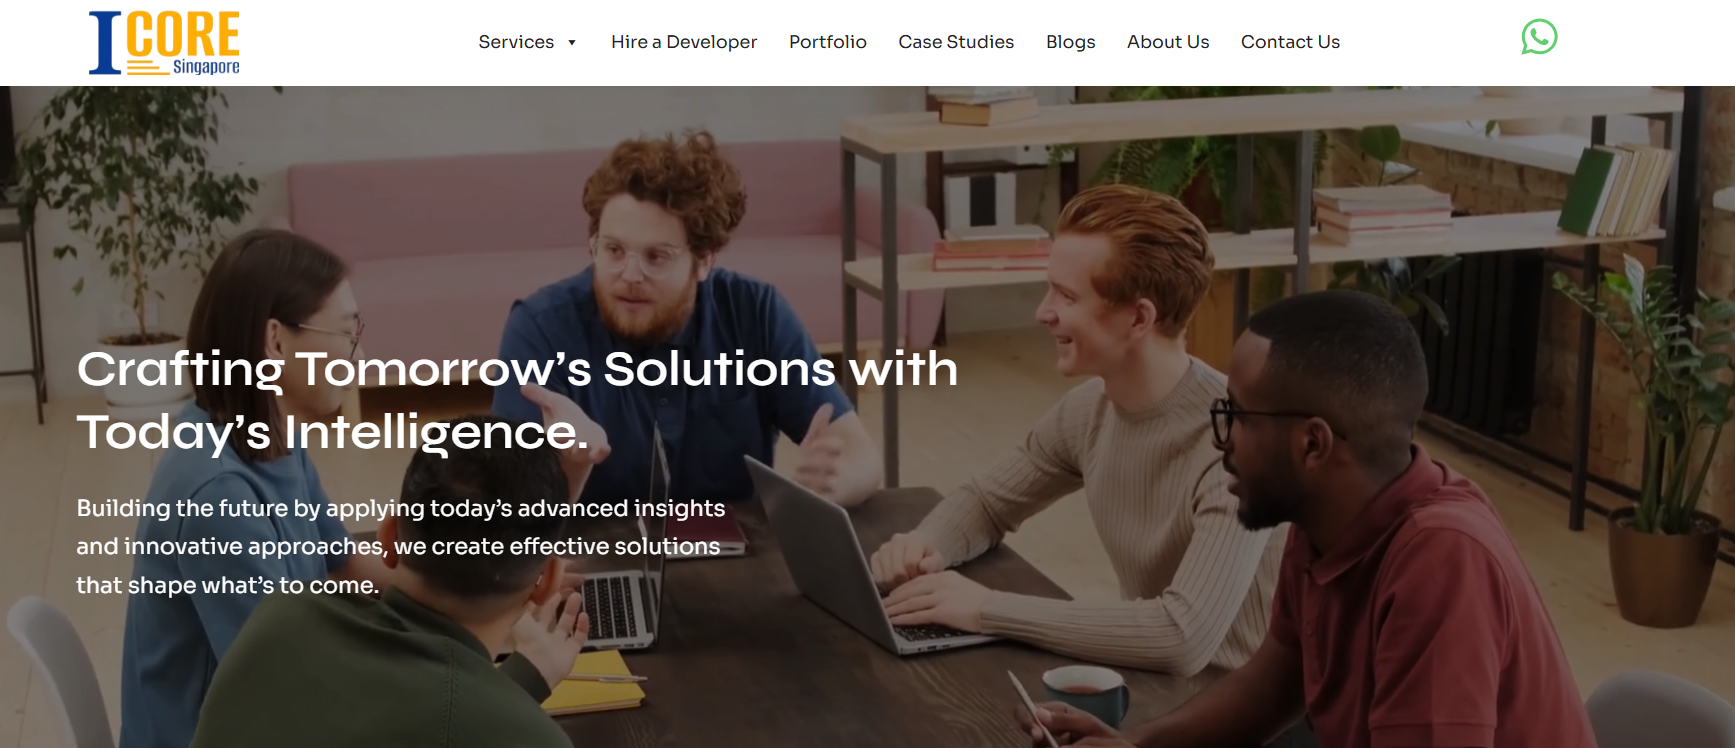Image resolution: width=1735 pixels, height=748 pixels.
Task: Navigate to Case Studies
Action: coord(956,42)
